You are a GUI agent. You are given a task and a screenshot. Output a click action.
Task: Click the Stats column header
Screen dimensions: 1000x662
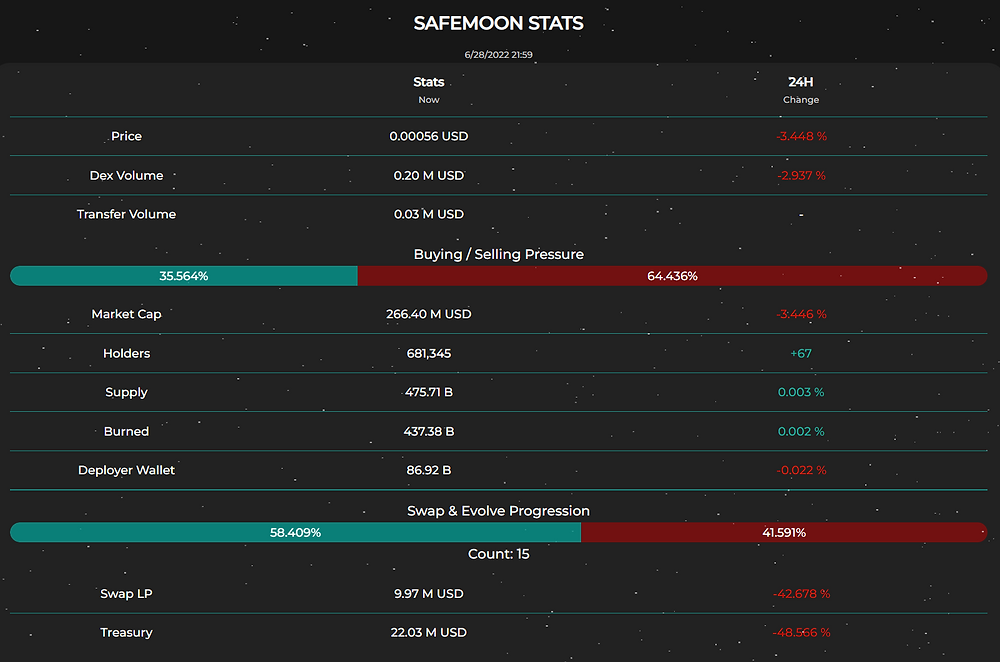tap(429, 82)
